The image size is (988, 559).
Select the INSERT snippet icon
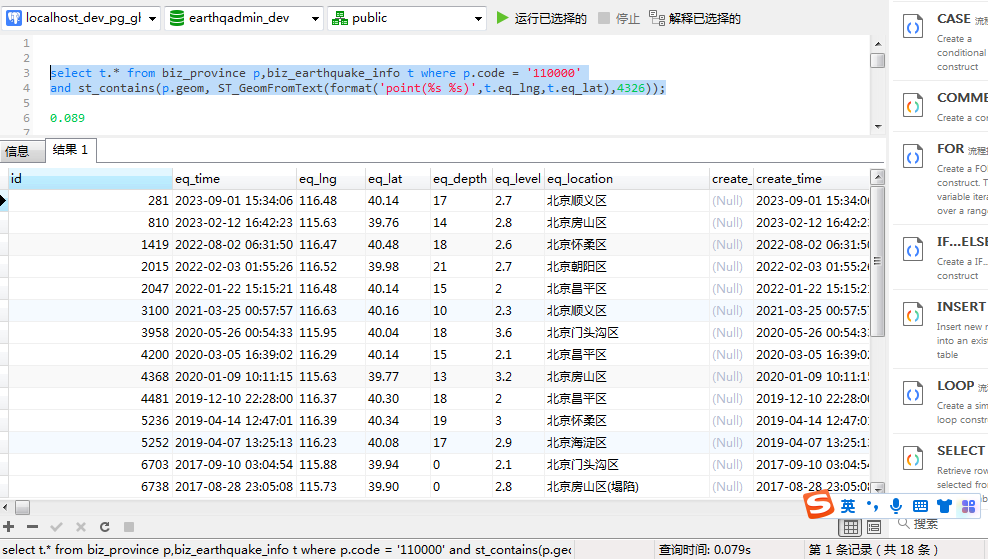click(x=913, y=314)
